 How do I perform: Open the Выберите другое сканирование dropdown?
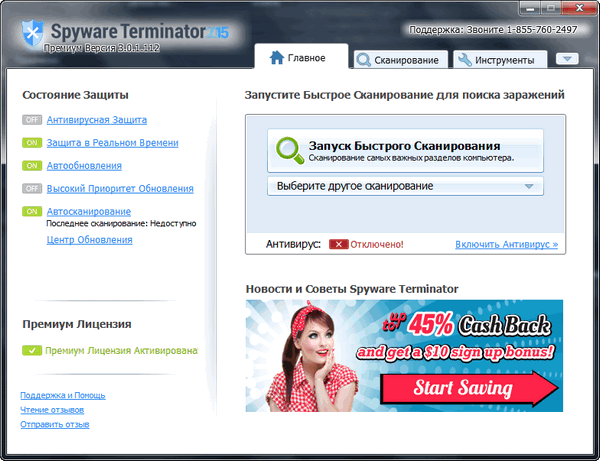pos(405,186)
